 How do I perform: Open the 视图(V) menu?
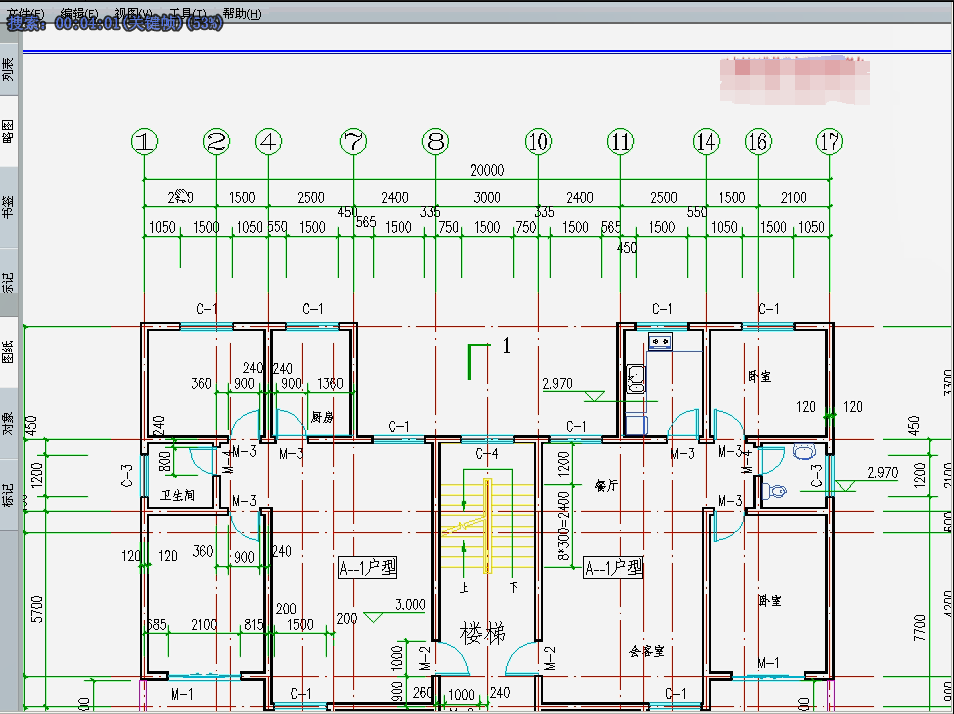[x=133, y=13]
